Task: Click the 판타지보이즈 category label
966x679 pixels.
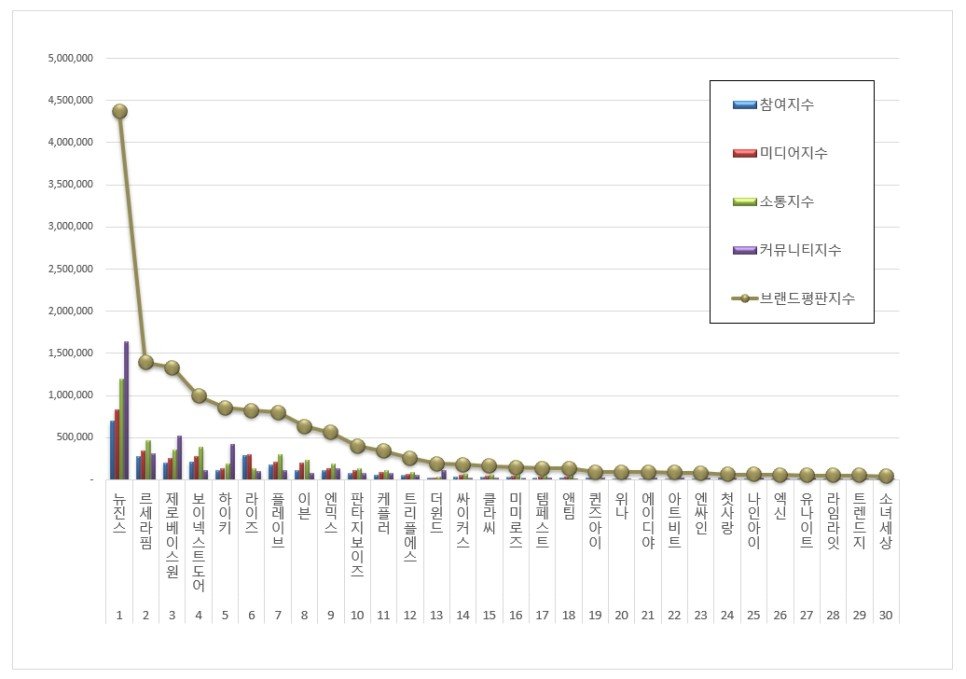Action: [x=357, y=535]
